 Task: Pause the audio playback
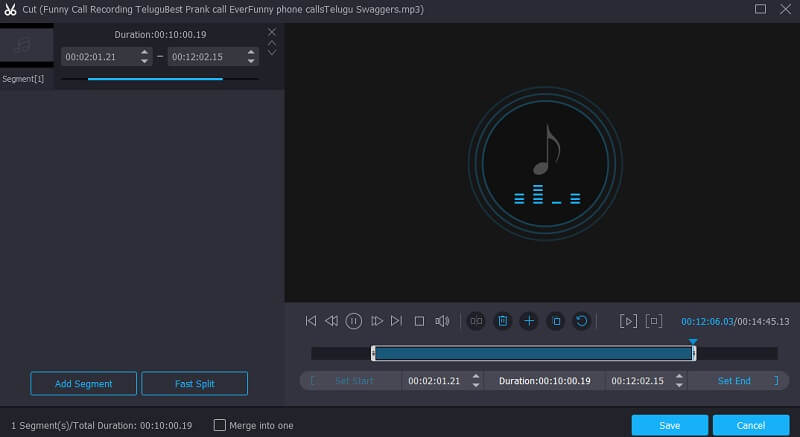(354, 321)
